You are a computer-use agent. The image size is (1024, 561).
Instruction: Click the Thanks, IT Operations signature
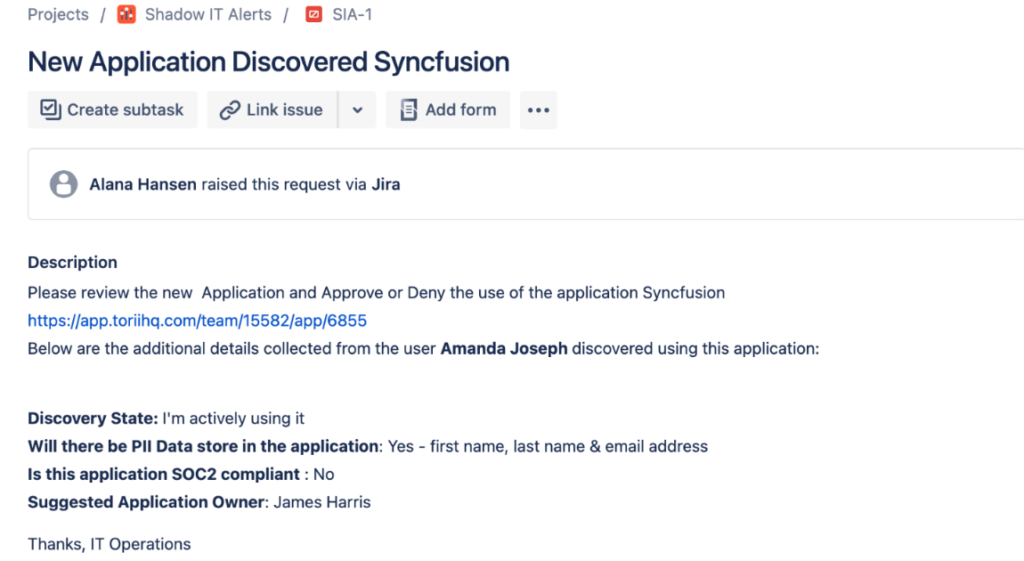(x=109, y=545)
